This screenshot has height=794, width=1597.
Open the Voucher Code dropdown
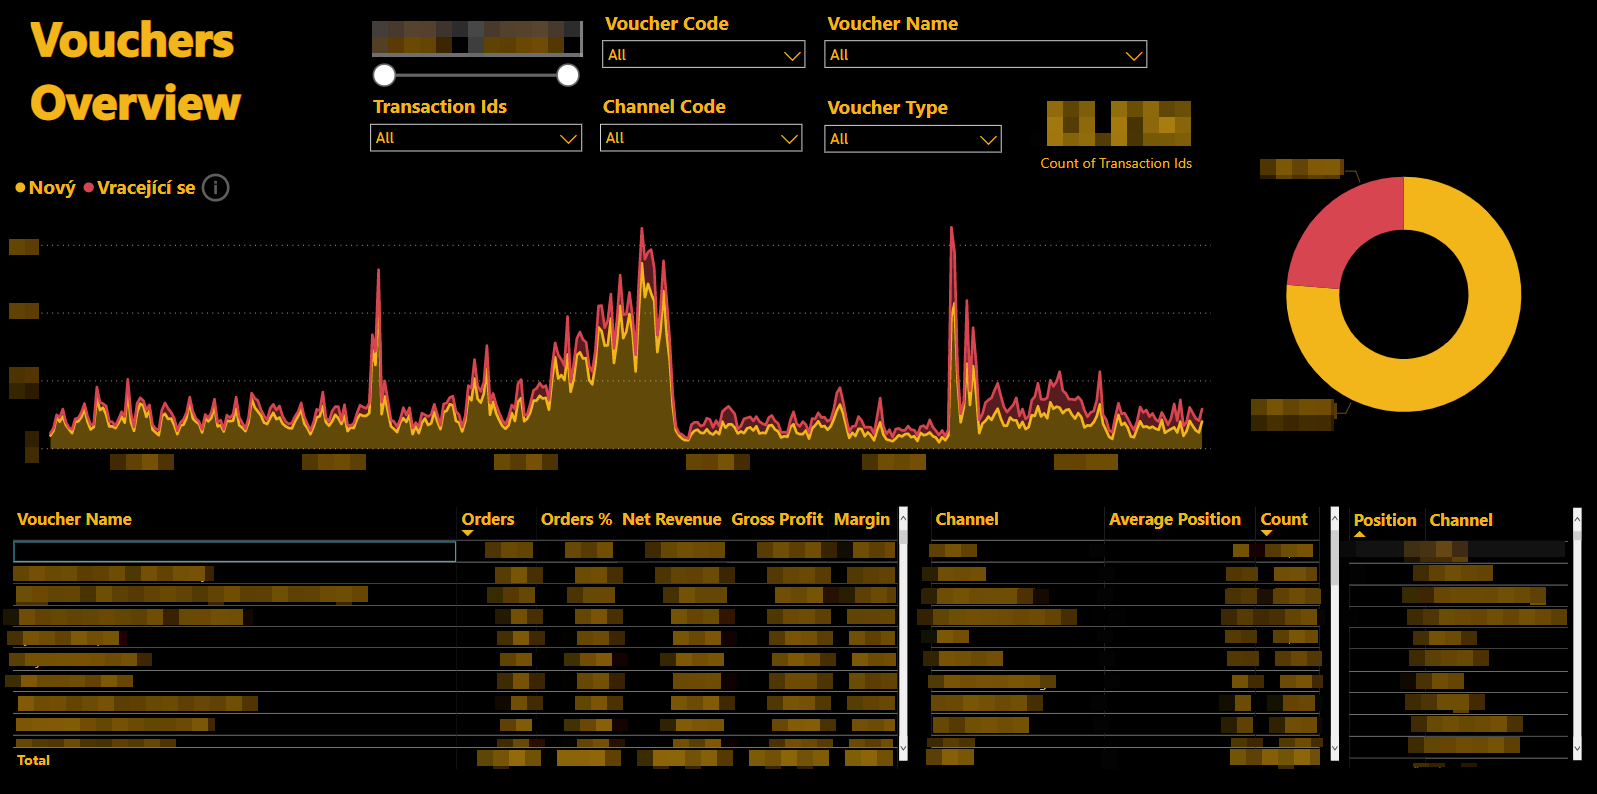[704, 55]
